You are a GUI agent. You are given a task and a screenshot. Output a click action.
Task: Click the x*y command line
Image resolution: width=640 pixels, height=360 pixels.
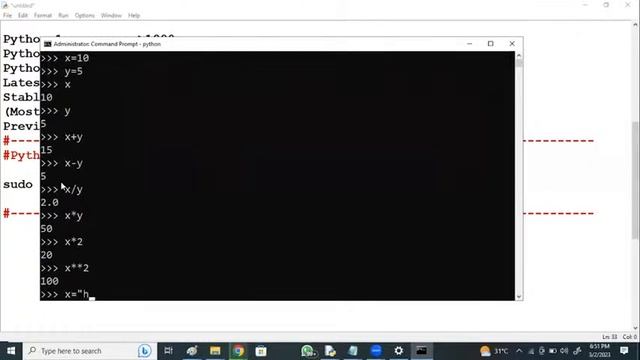pyautogui.click(x=62, y=216)
